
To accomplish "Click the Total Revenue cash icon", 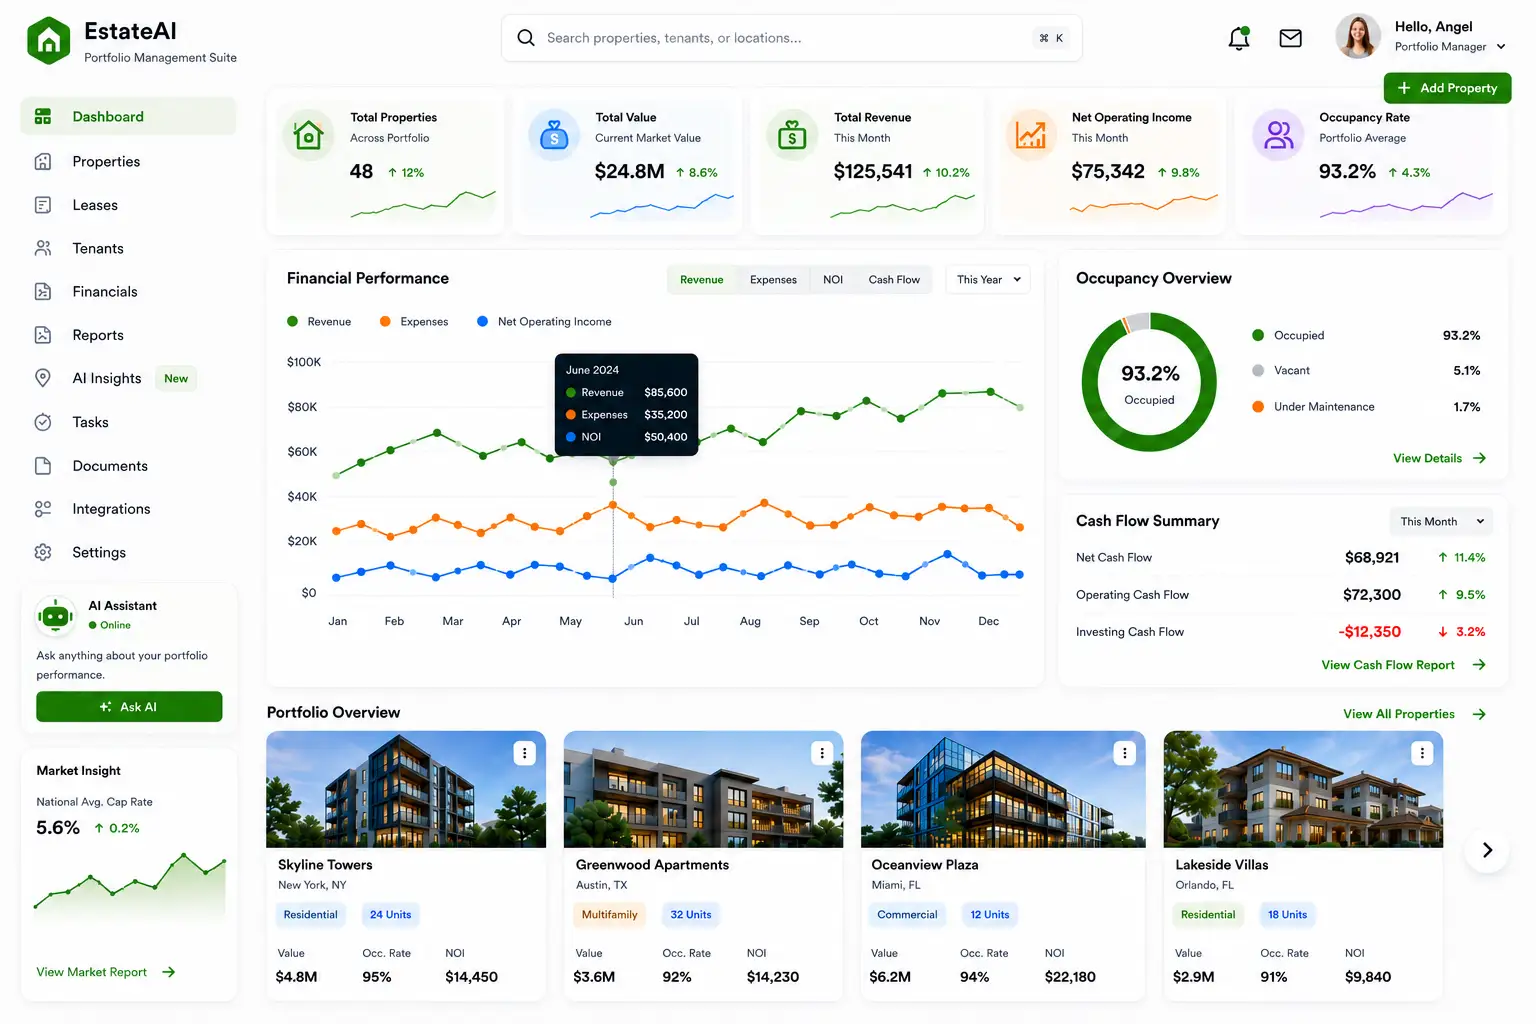I will (x=792, y=134).
